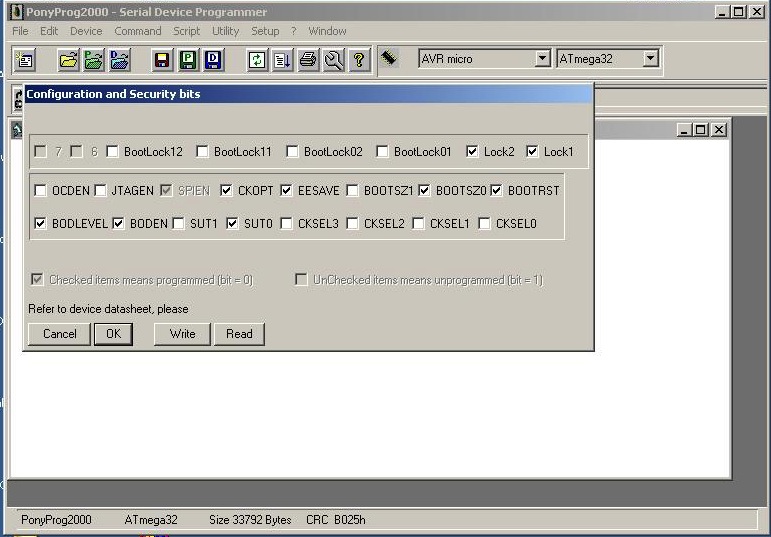Screen dimensions: 771x537
Task: Click the Print printer icon
Action: [x=308, y=60]
